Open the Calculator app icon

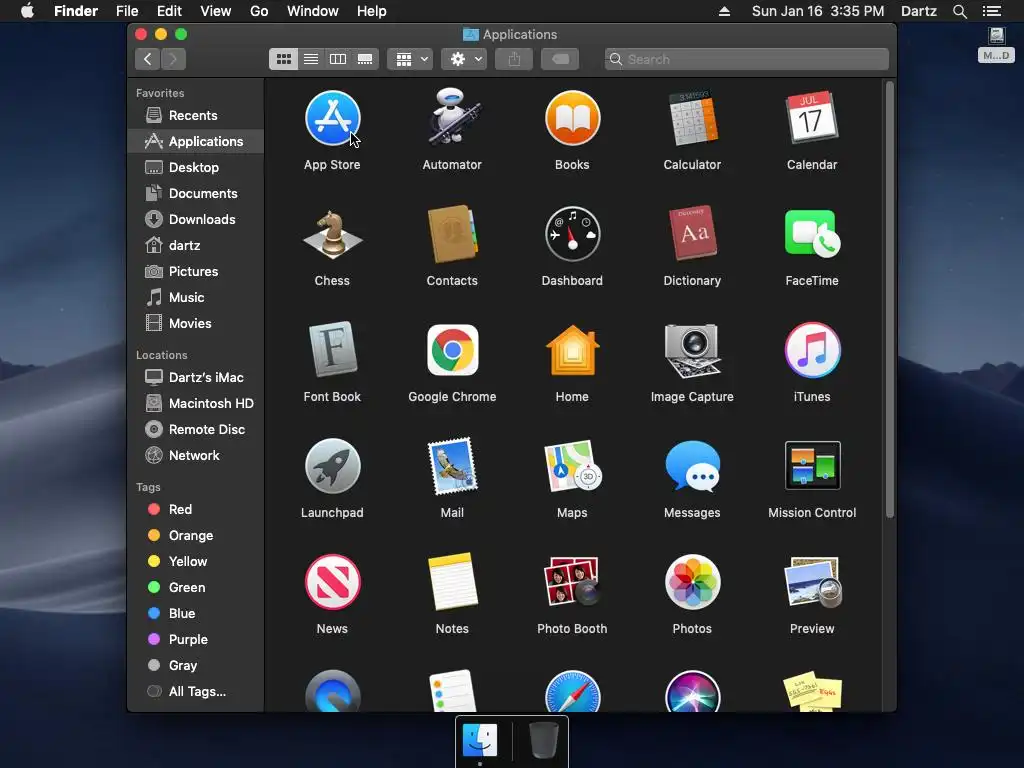pyautogui.click(x=692, y=118)
